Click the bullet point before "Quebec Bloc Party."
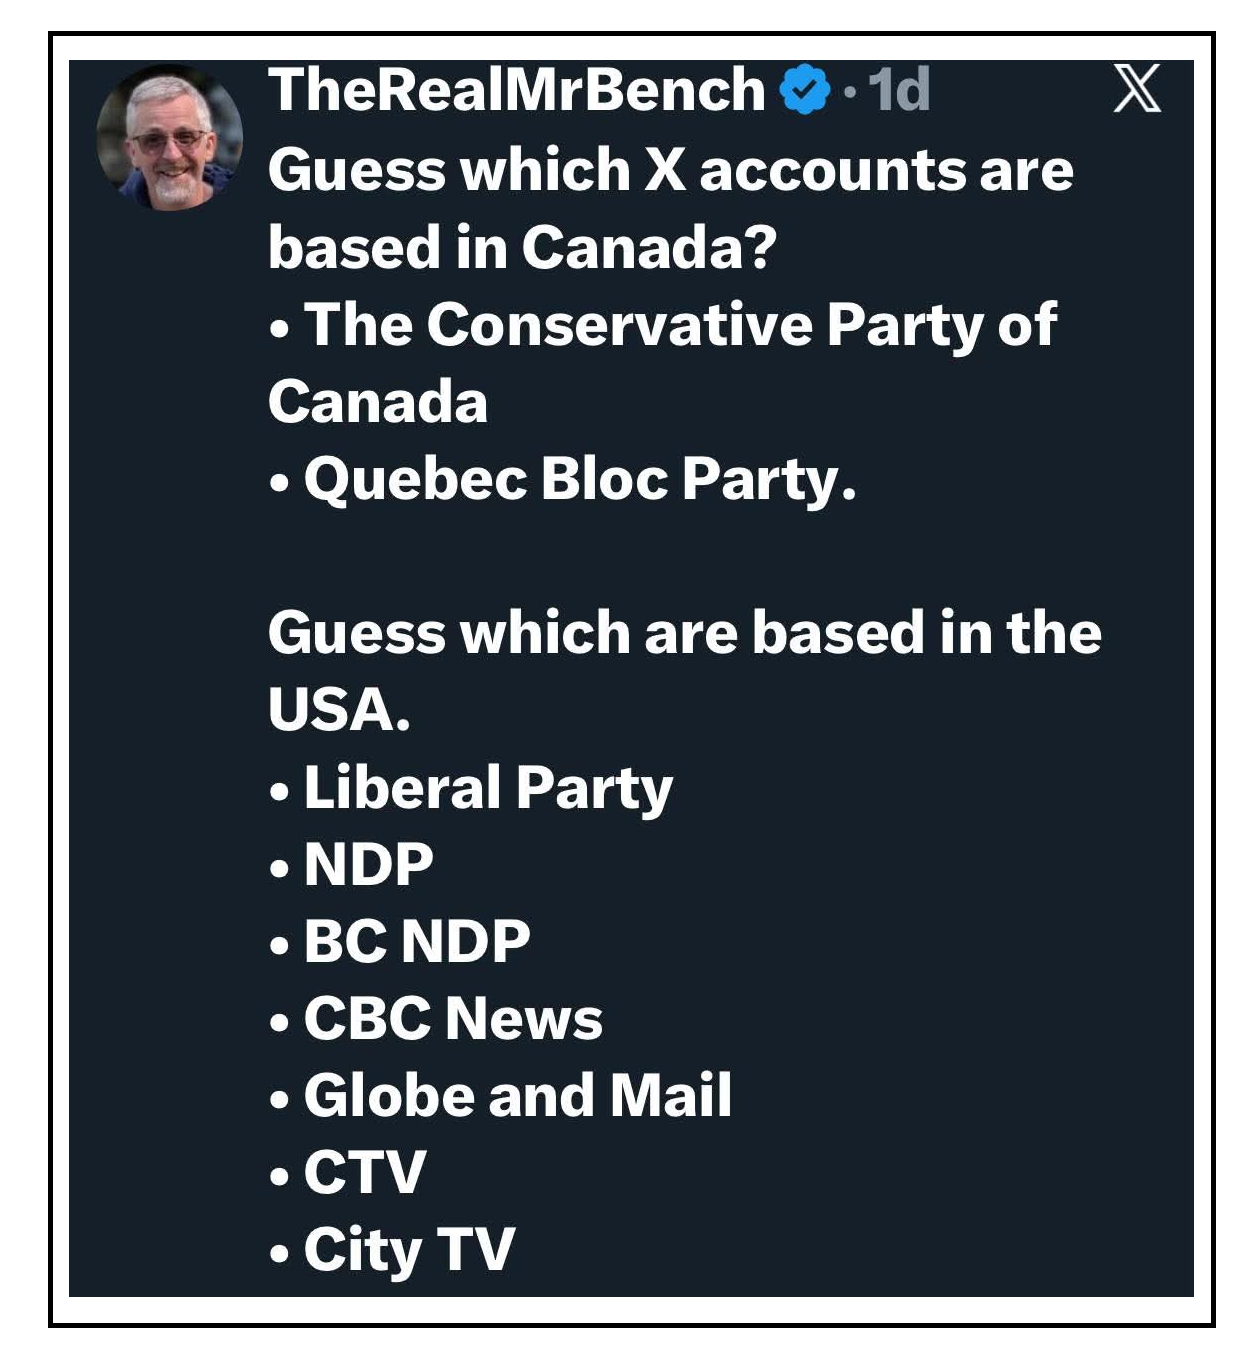This screenshot has height=1354, width=1256. 279,484
